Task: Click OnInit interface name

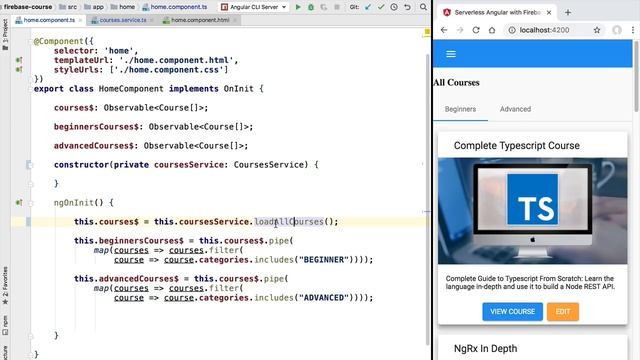Action: coord(238,89)
